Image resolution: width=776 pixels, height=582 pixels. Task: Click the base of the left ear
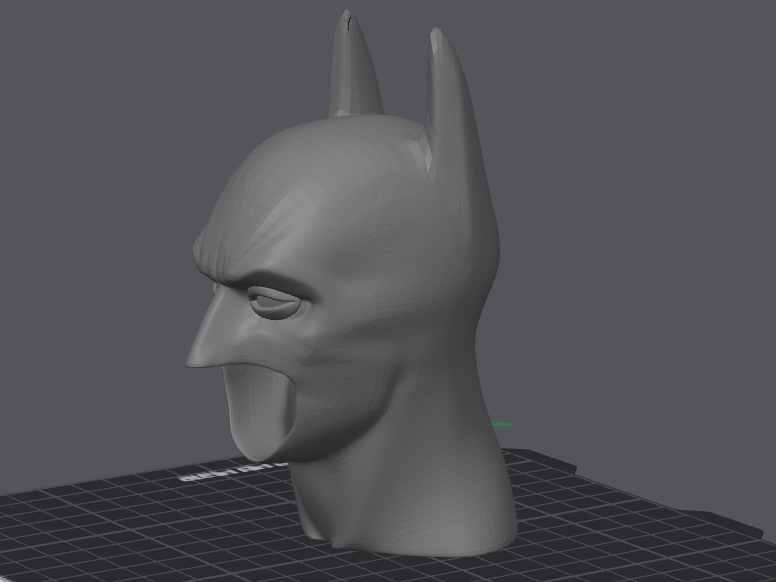click(x=355, y=110)
